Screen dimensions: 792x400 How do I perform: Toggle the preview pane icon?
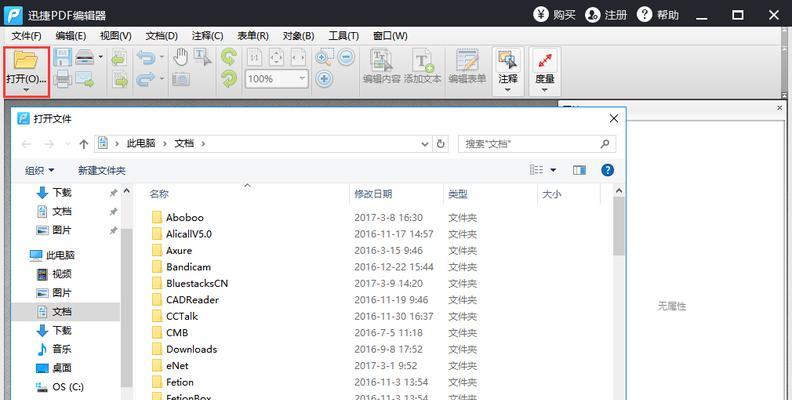[579, 170]
